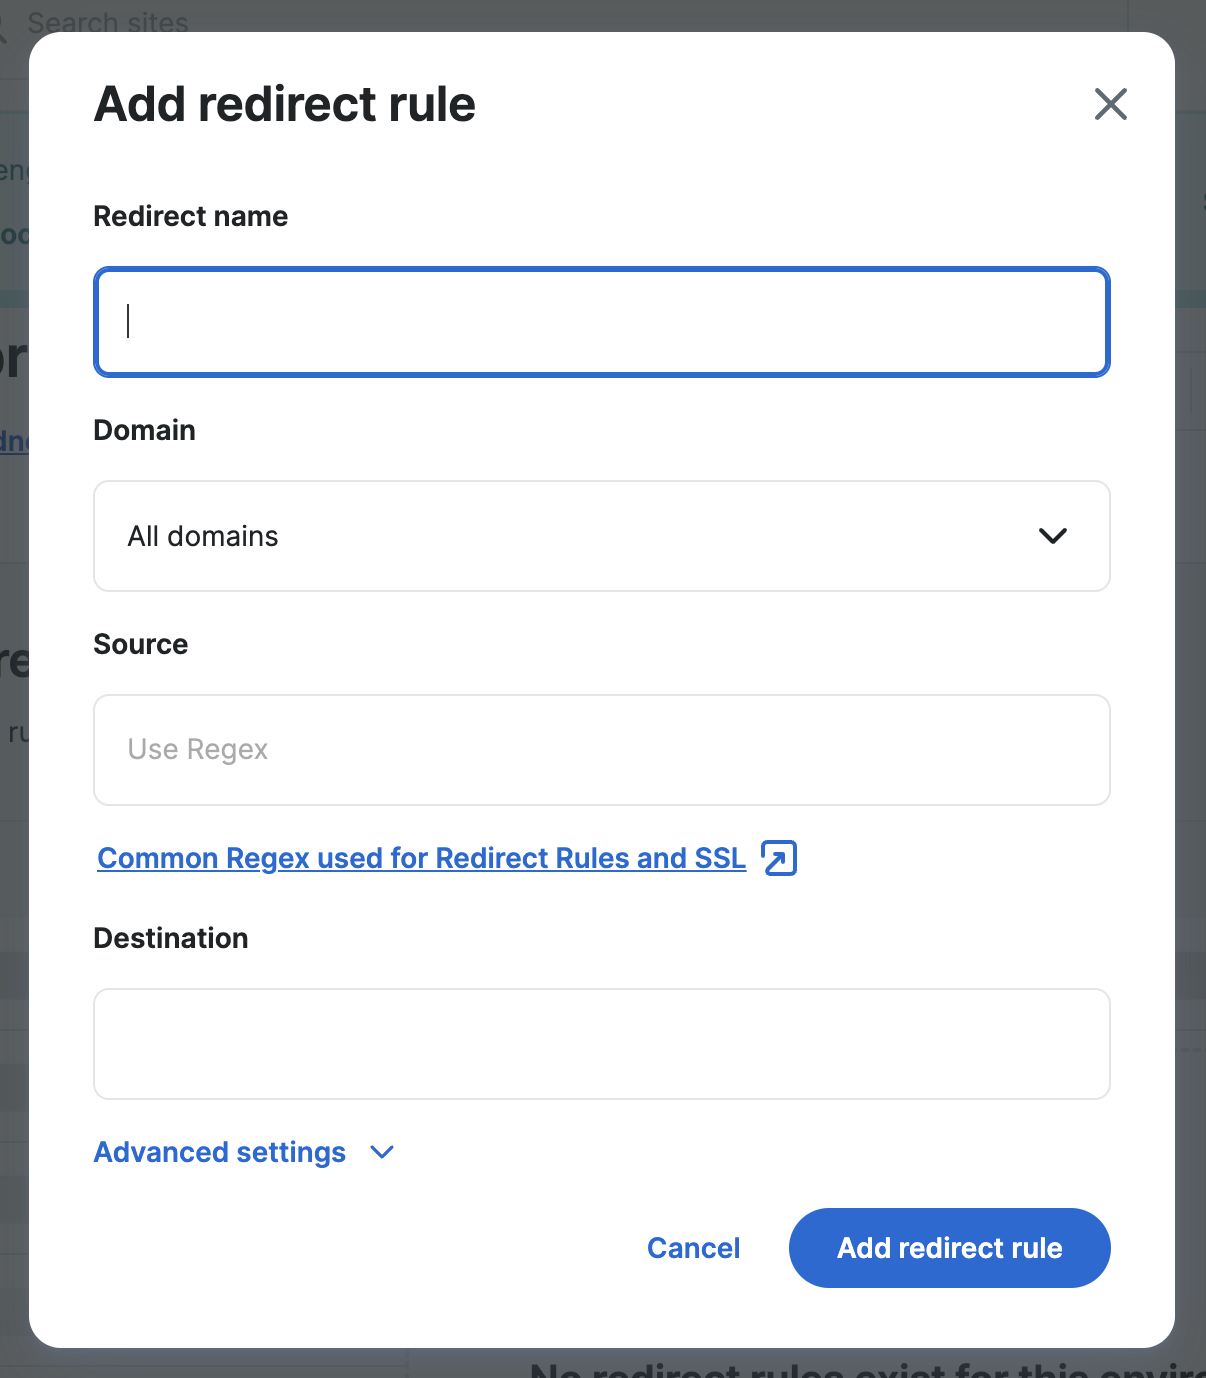The image size is (1206, 1378).
Task: Click the Redirect name label
Action: (x=190, y=216)
